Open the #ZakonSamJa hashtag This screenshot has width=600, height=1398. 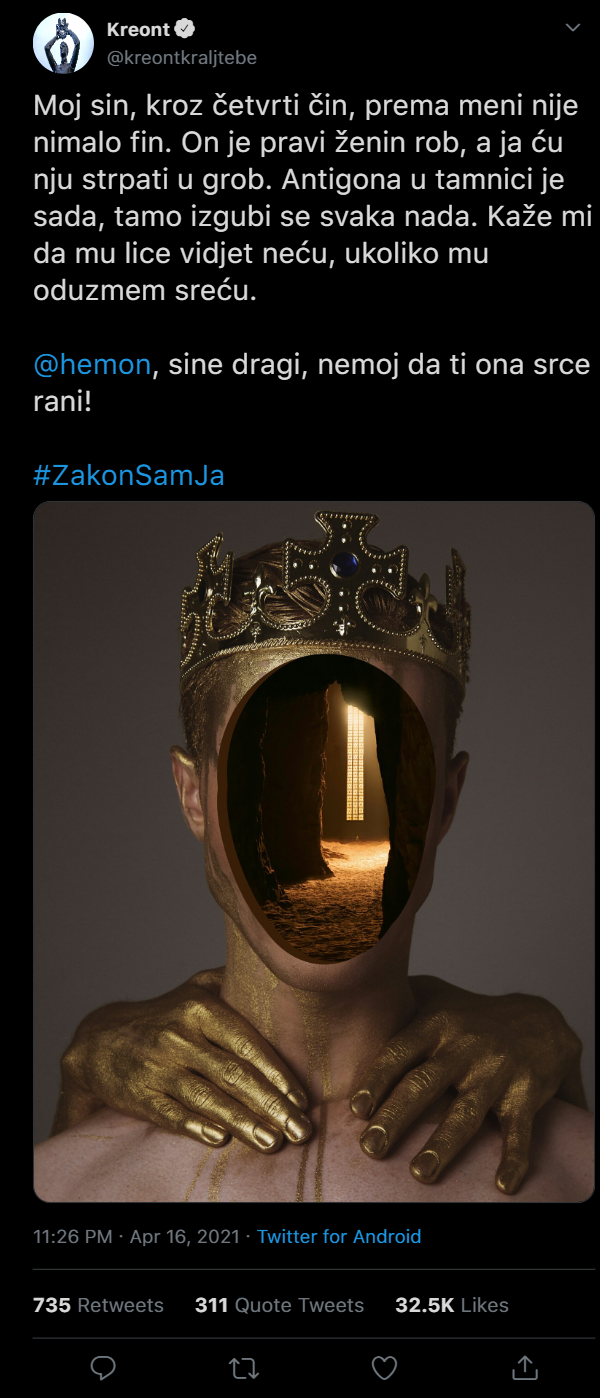coord(129,475)
